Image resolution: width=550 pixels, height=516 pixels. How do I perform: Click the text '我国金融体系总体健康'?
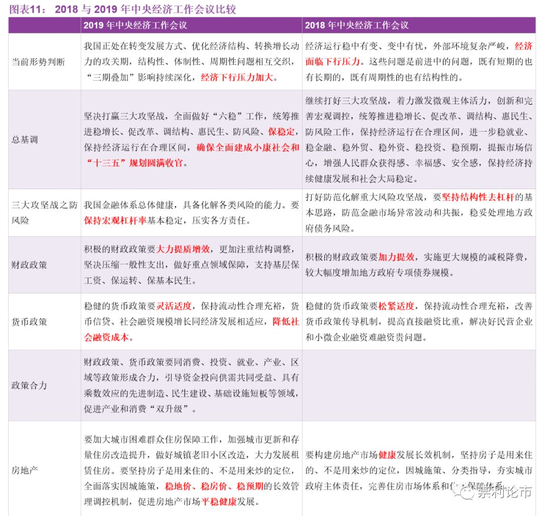pos(129,205)
